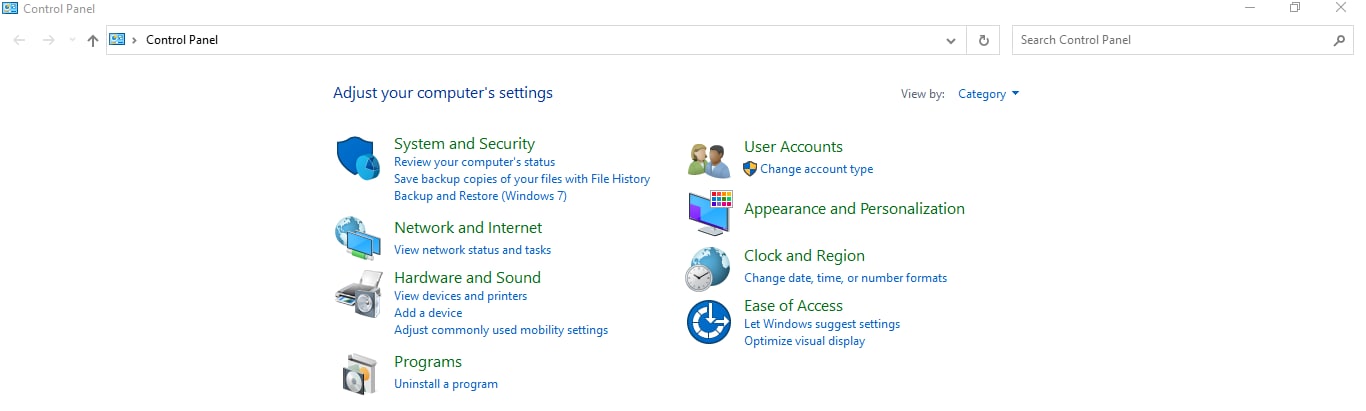Click the User Accounts people icon

pos(710,158)
